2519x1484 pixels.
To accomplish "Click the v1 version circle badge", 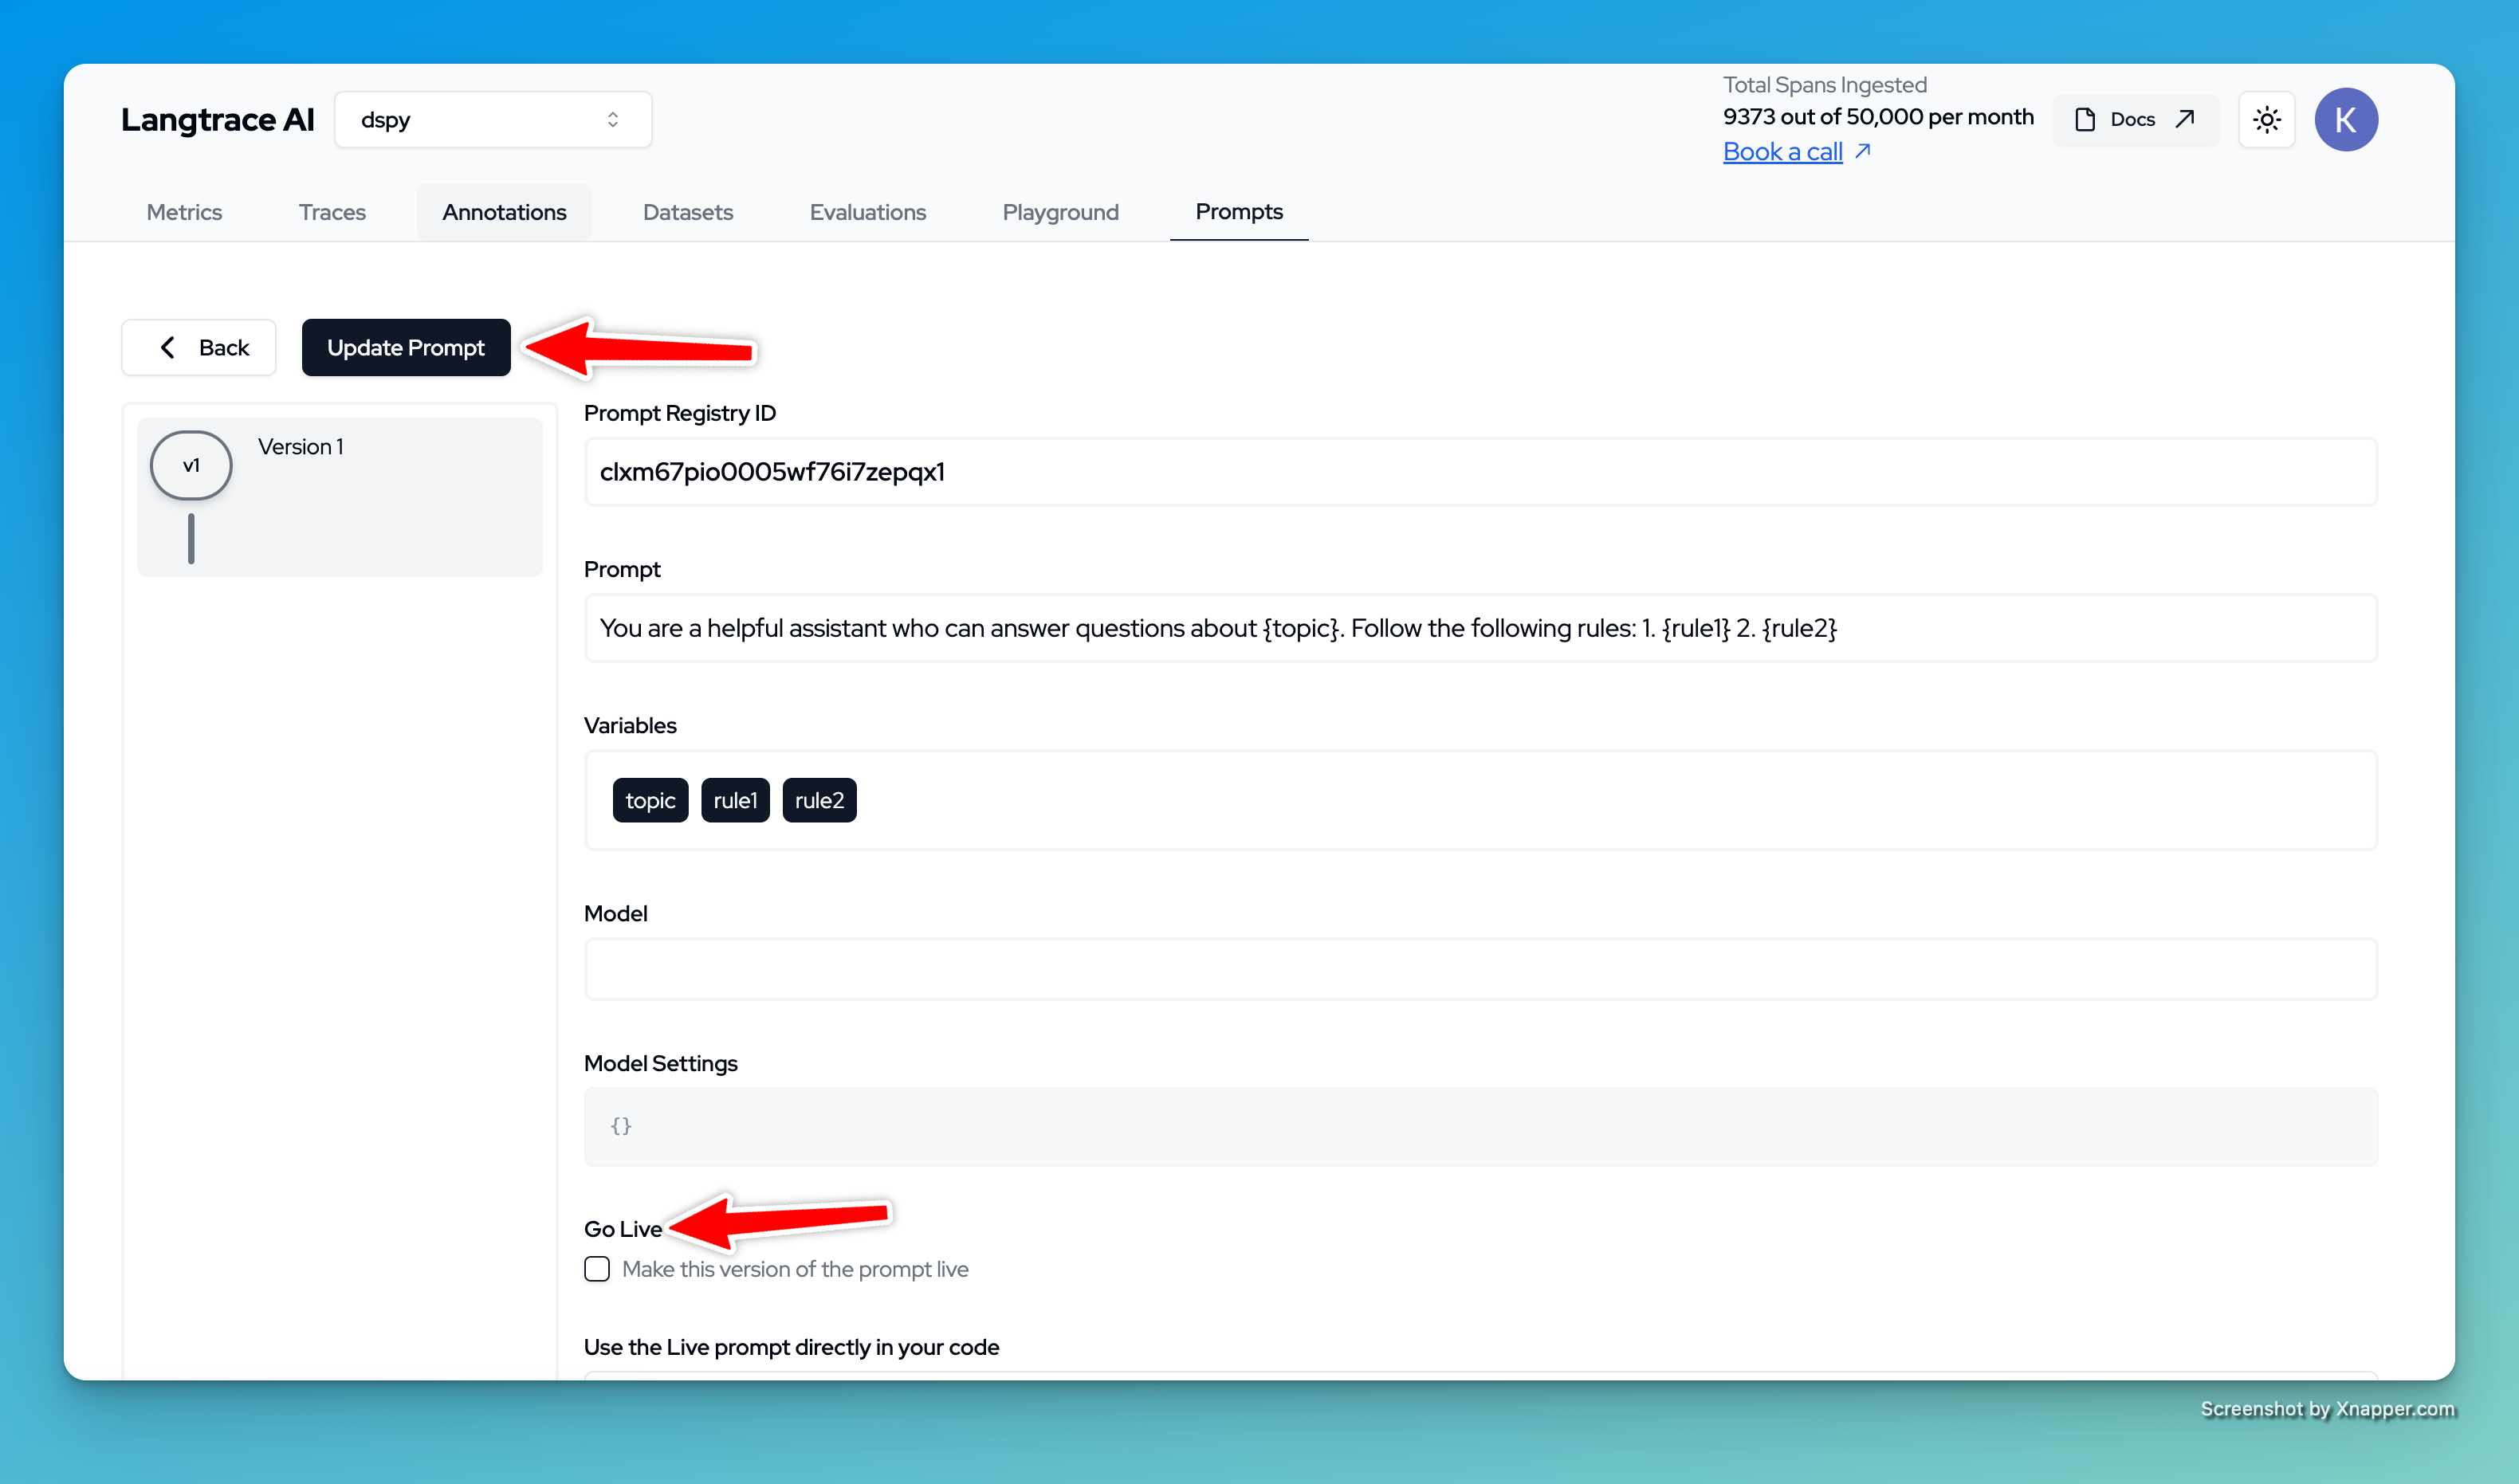I will (191, 465).
